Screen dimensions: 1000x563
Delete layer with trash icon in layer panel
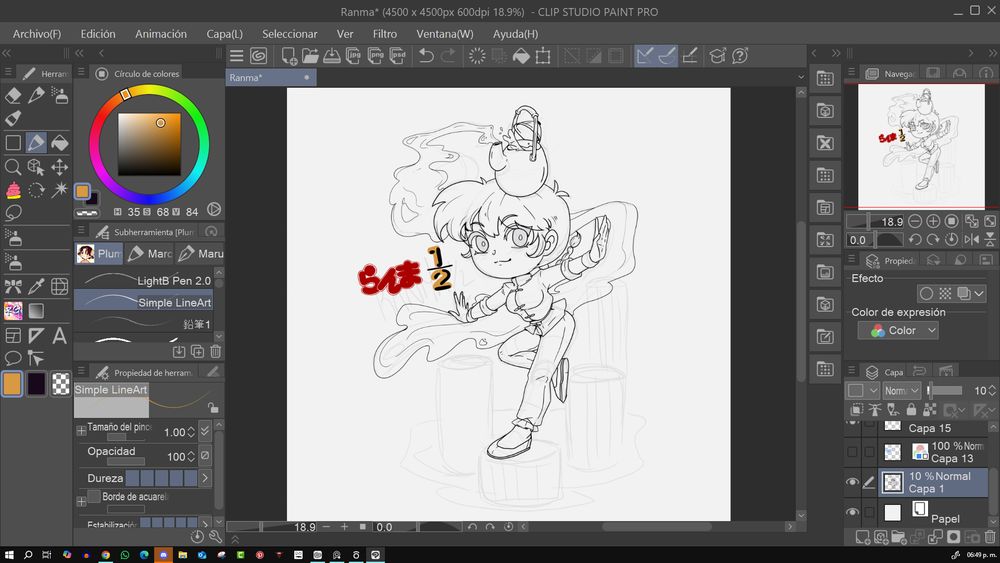pyautogui.click(x=989, y=537)
